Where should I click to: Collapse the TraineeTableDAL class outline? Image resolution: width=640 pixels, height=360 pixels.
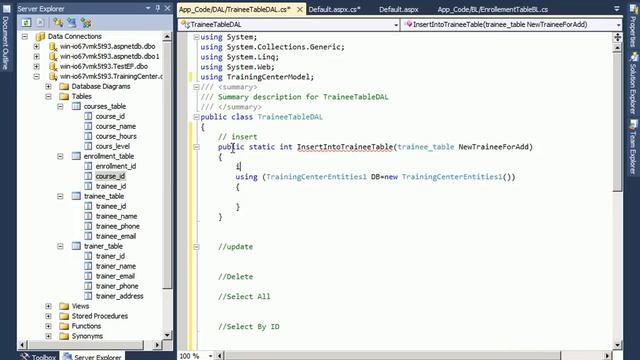196,117
